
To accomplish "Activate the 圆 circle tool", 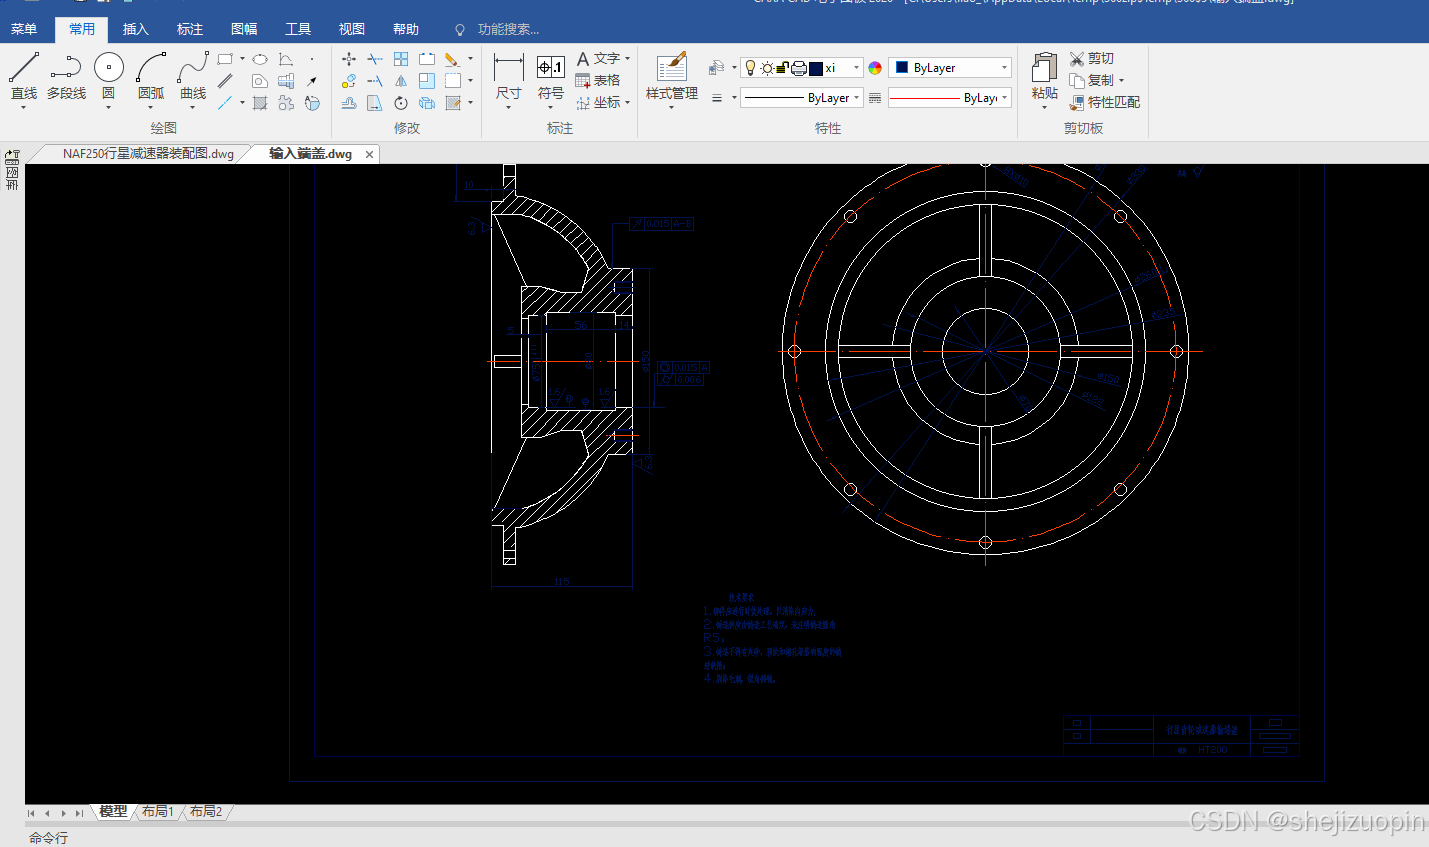I will click(x=108, y=77).
